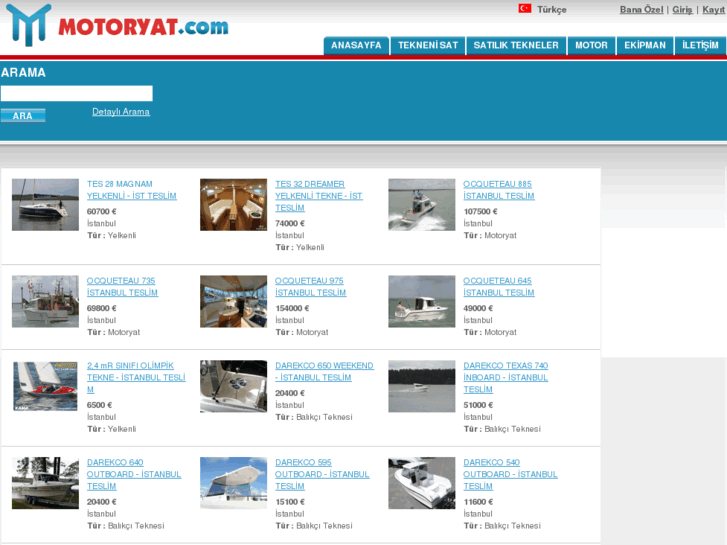This screenshot has height=545, width=727.
Task: Click the Kayıt register link
Action: click(x=713, y=9)
